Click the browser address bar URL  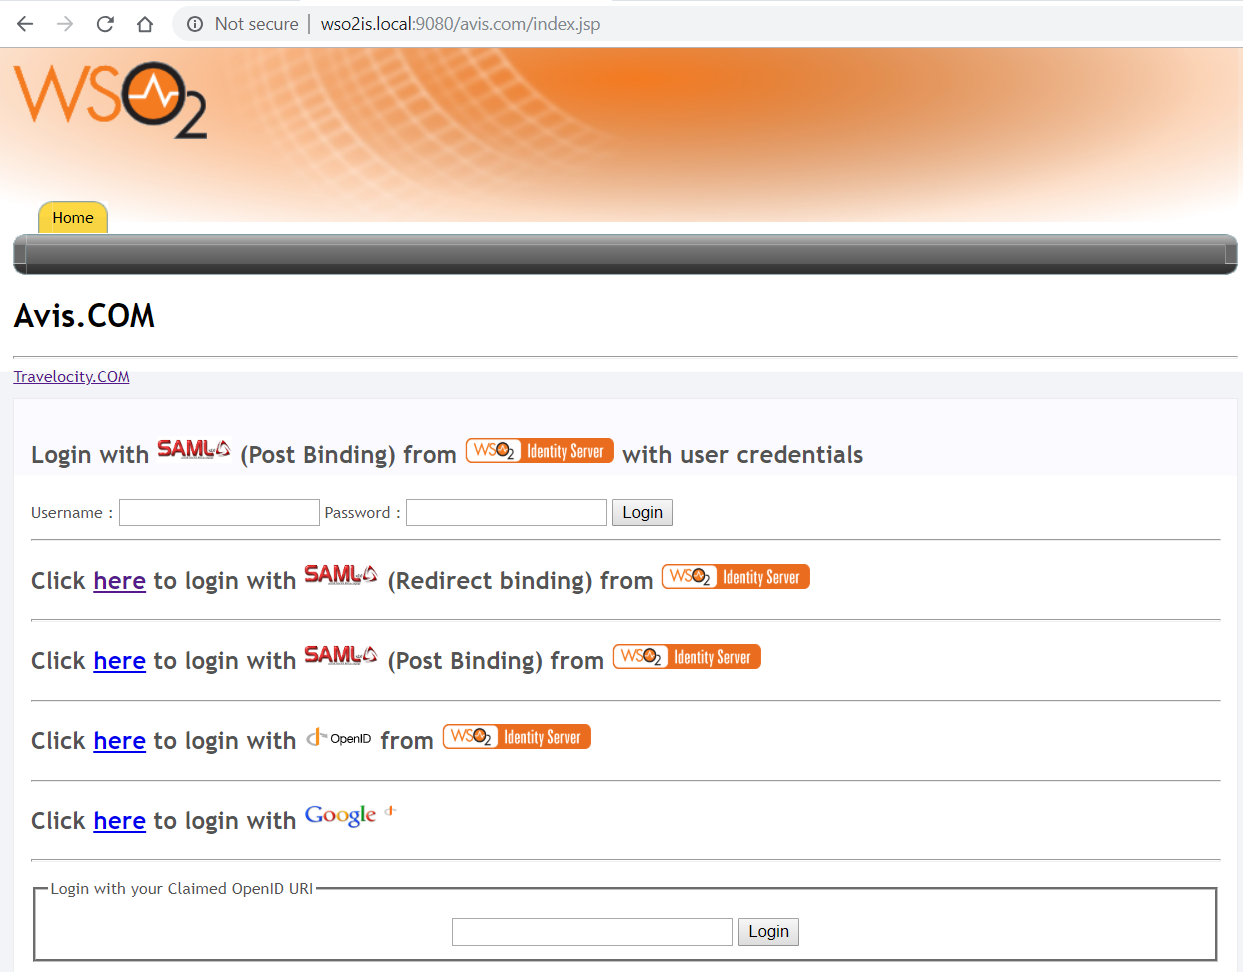click(x=460, y=24)
